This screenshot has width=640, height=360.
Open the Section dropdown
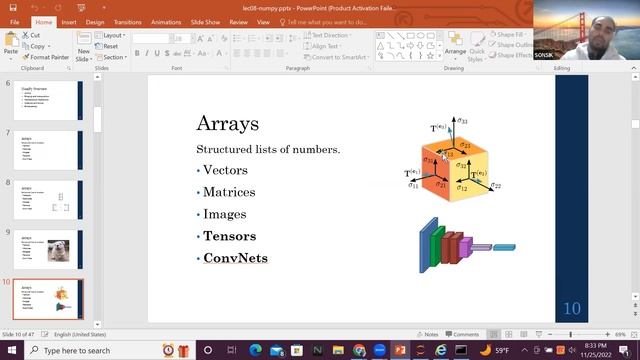(111, 57)
